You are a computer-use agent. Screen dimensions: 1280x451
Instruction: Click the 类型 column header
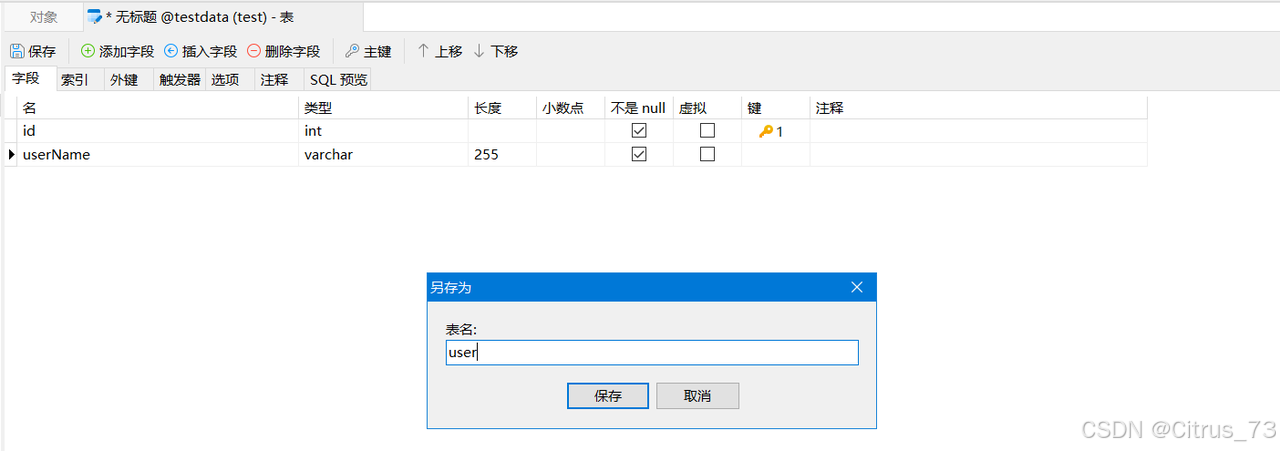[x=383, y=108]
